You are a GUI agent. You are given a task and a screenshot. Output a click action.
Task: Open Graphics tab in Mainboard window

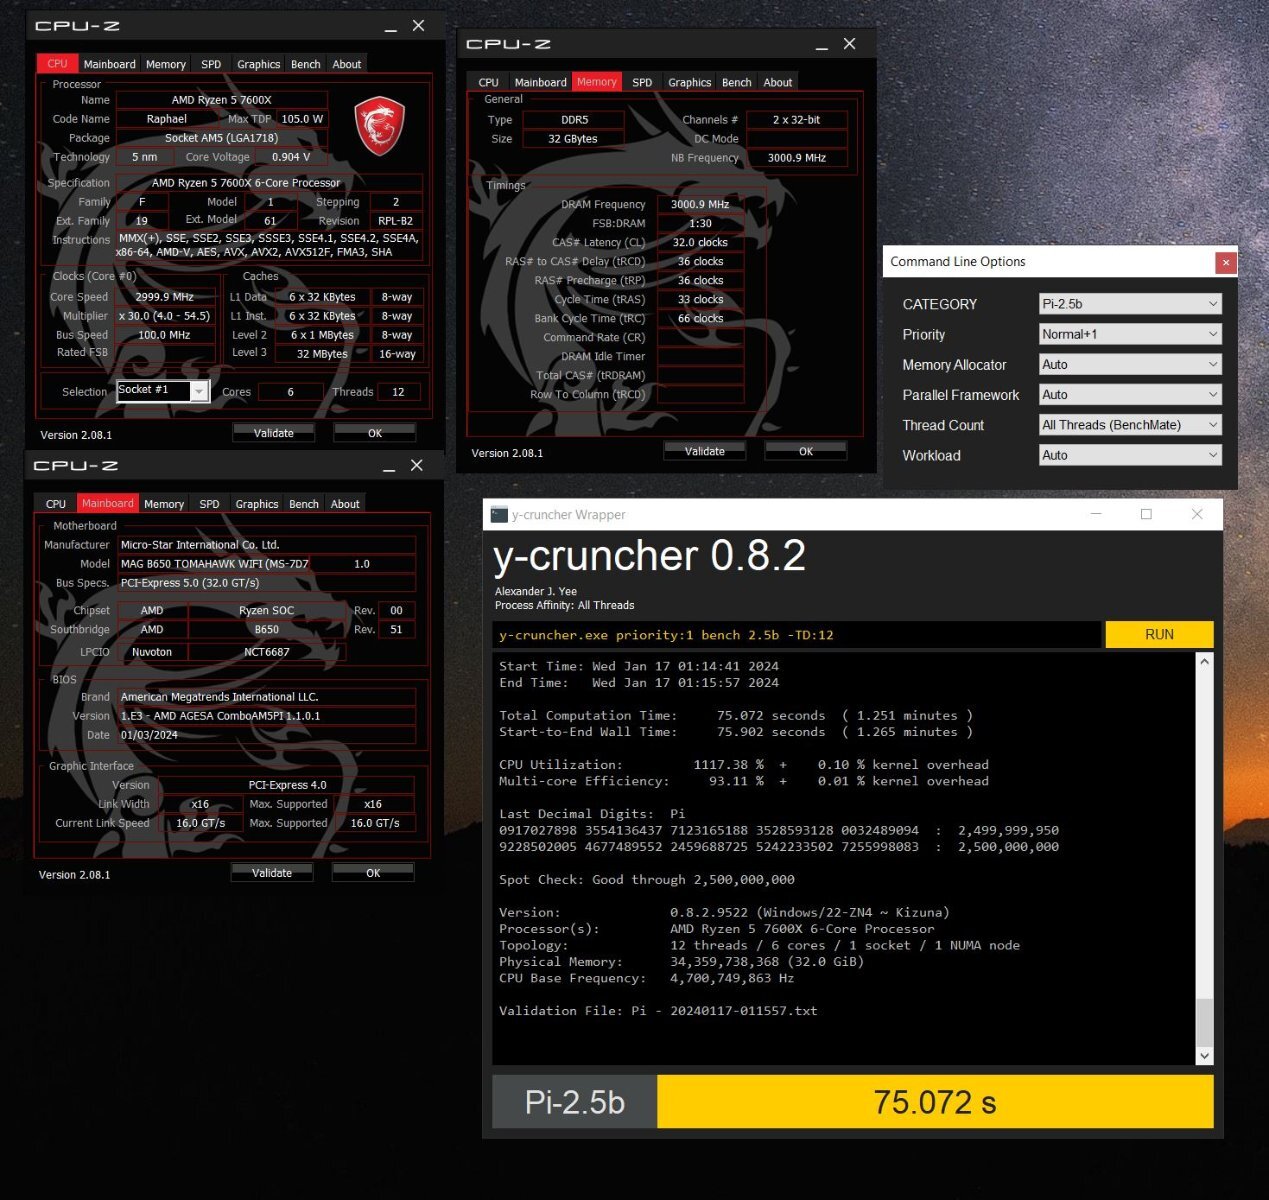coord(257,504)
